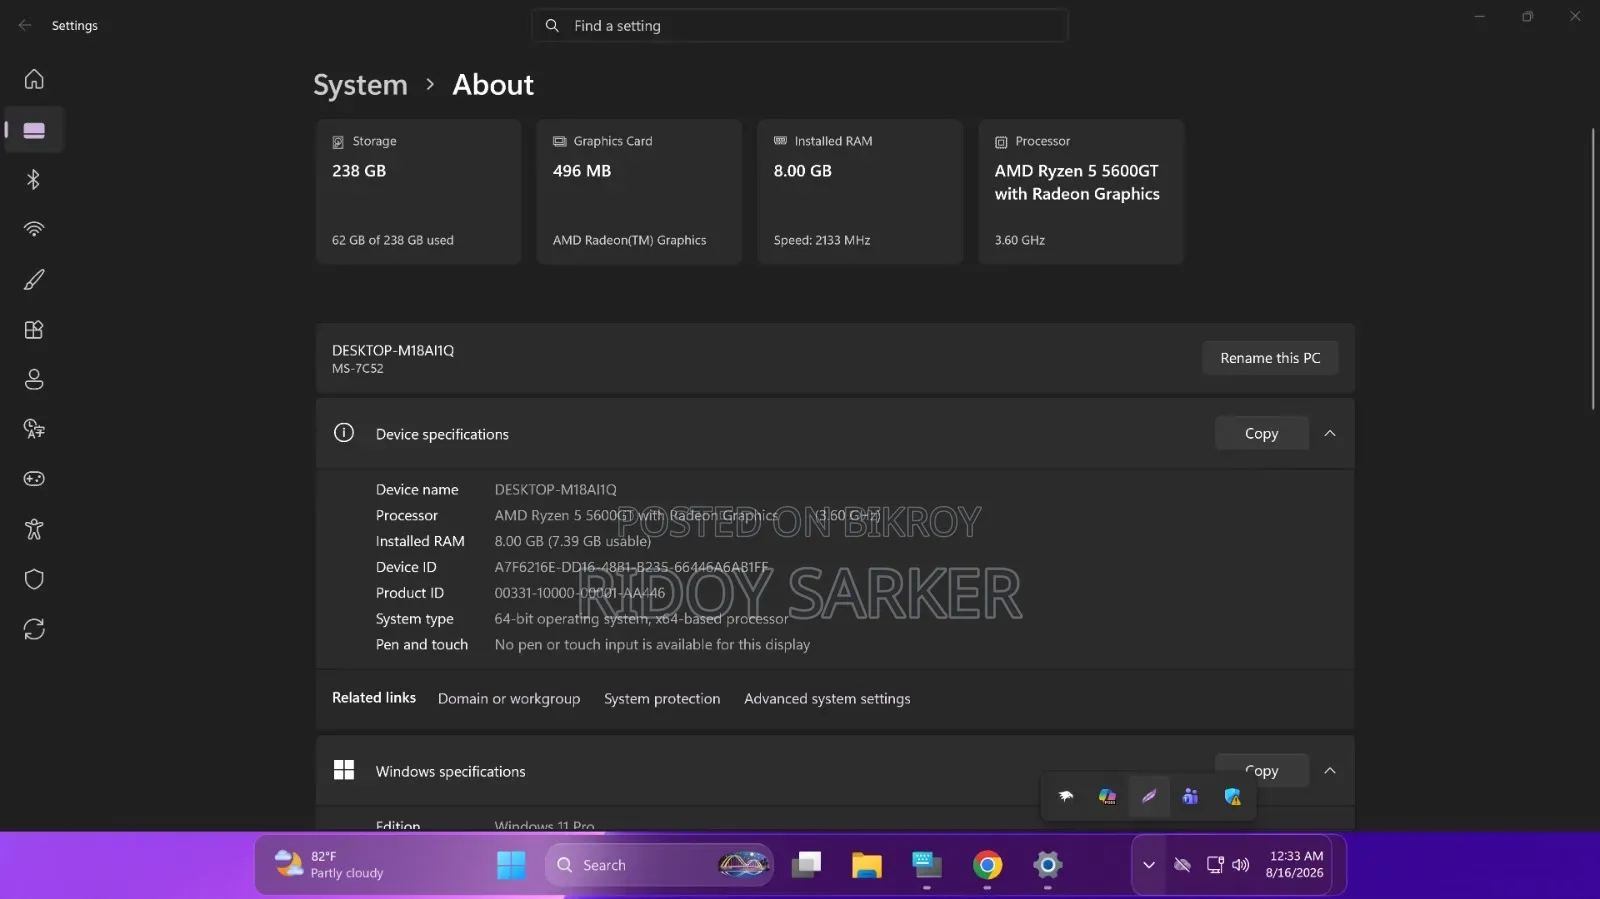Image resolution: width=1600 pixels, height=899 pixels.
Task: Toggle hidden icons tray chevron
Action: point(1149,865)
